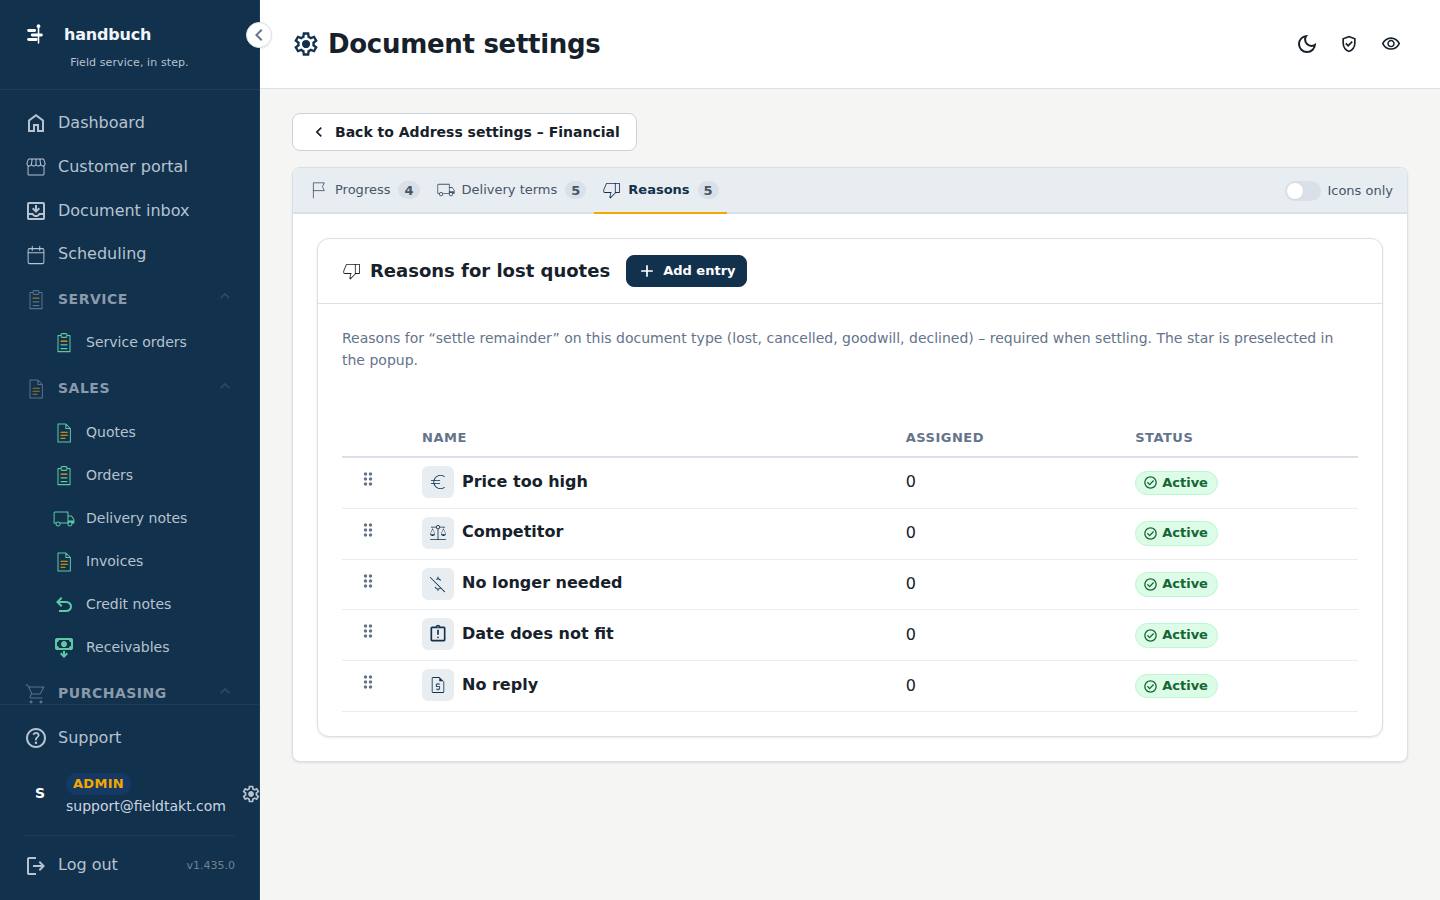Click the user settings gear icon
Viewport: 1440px width, 900px height.
click(251, 794)
